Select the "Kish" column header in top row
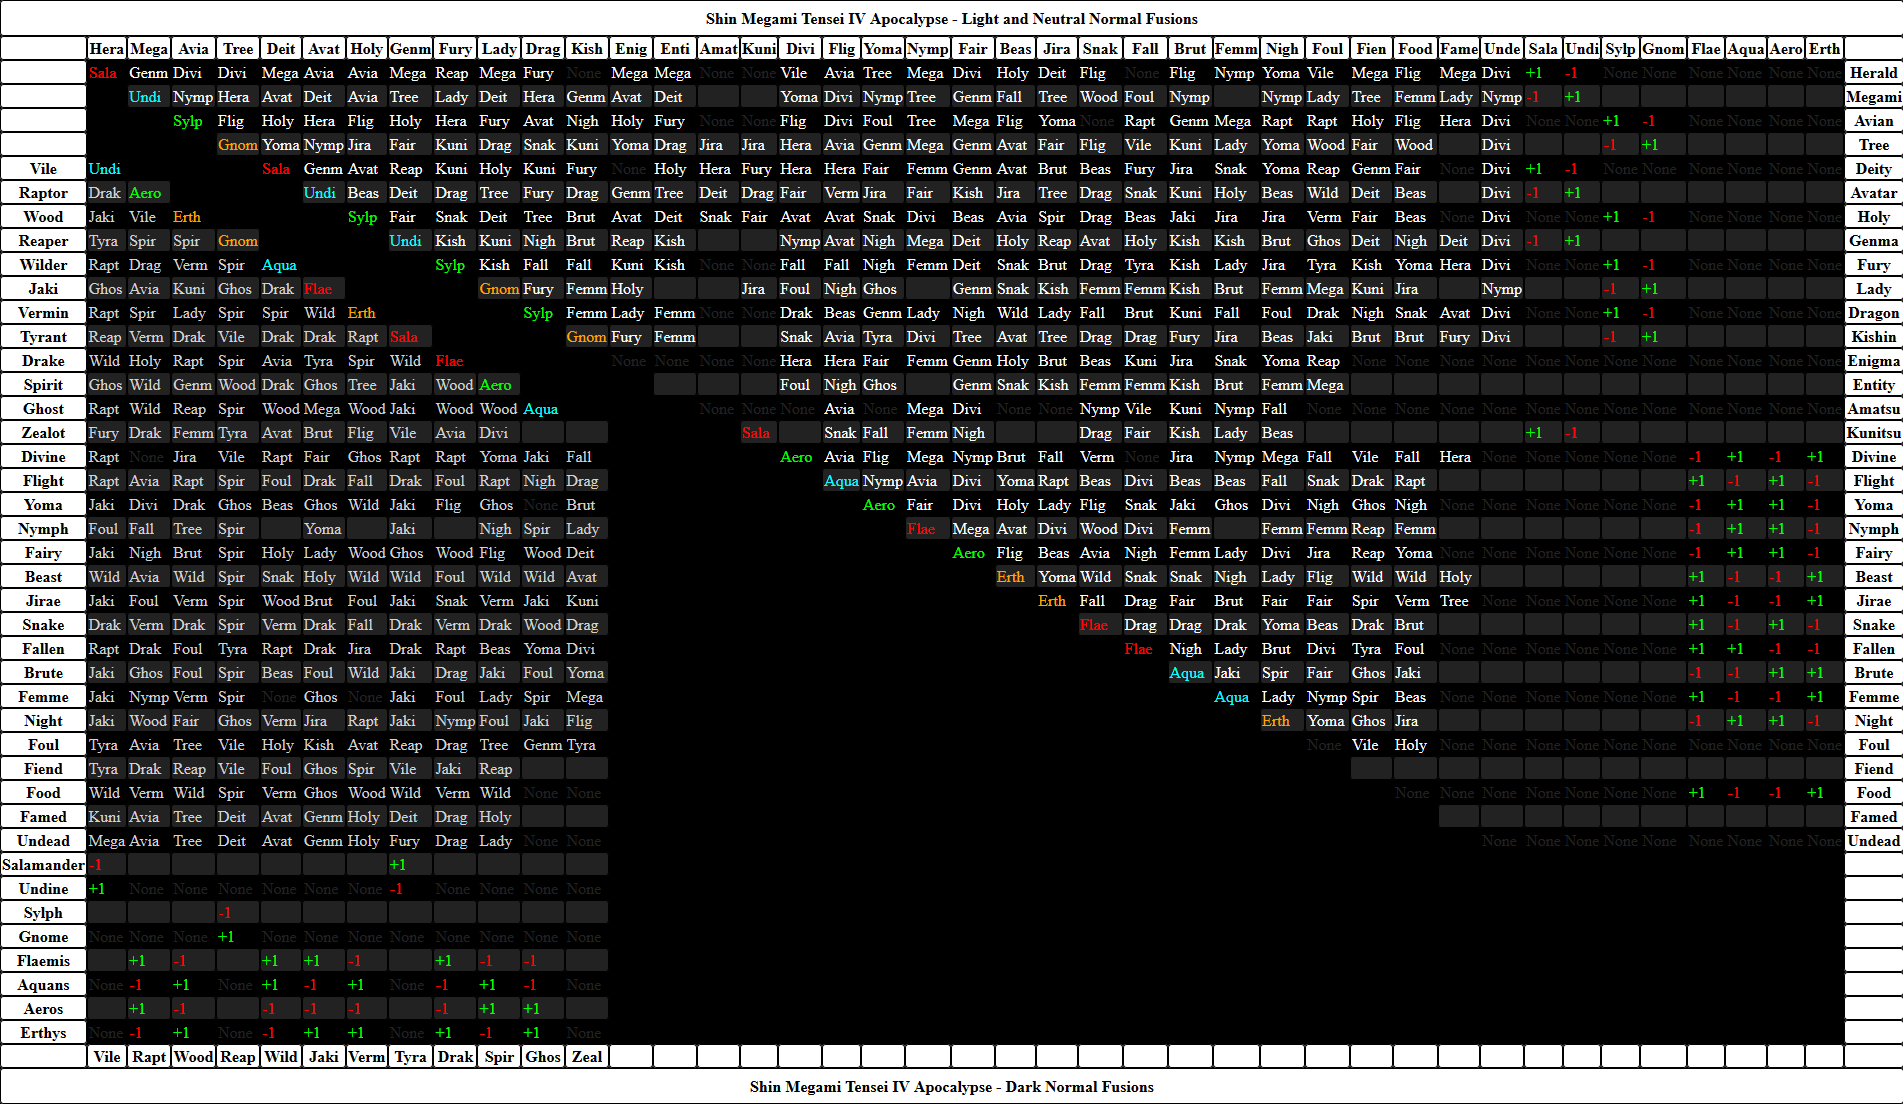 click(x=587, y=49)
